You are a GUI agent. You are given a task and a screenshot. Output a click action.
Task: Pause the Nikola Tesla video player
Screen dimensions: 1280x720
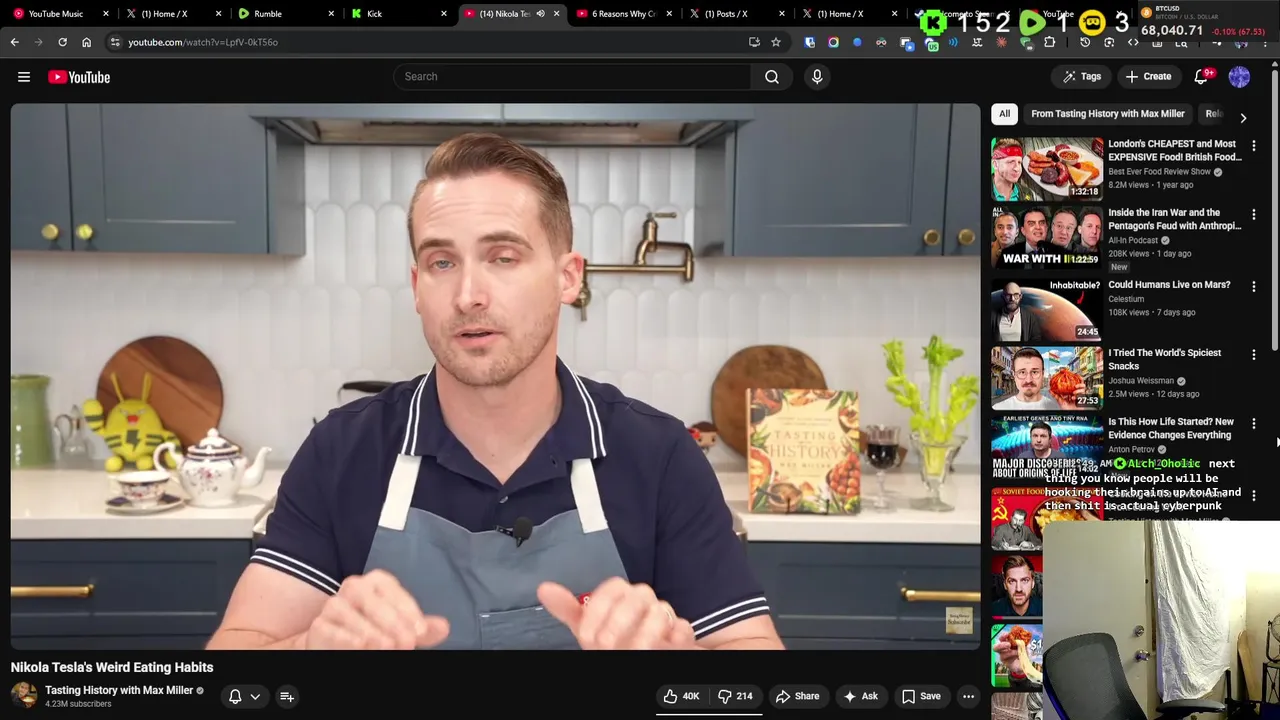[x=495, y=376]
